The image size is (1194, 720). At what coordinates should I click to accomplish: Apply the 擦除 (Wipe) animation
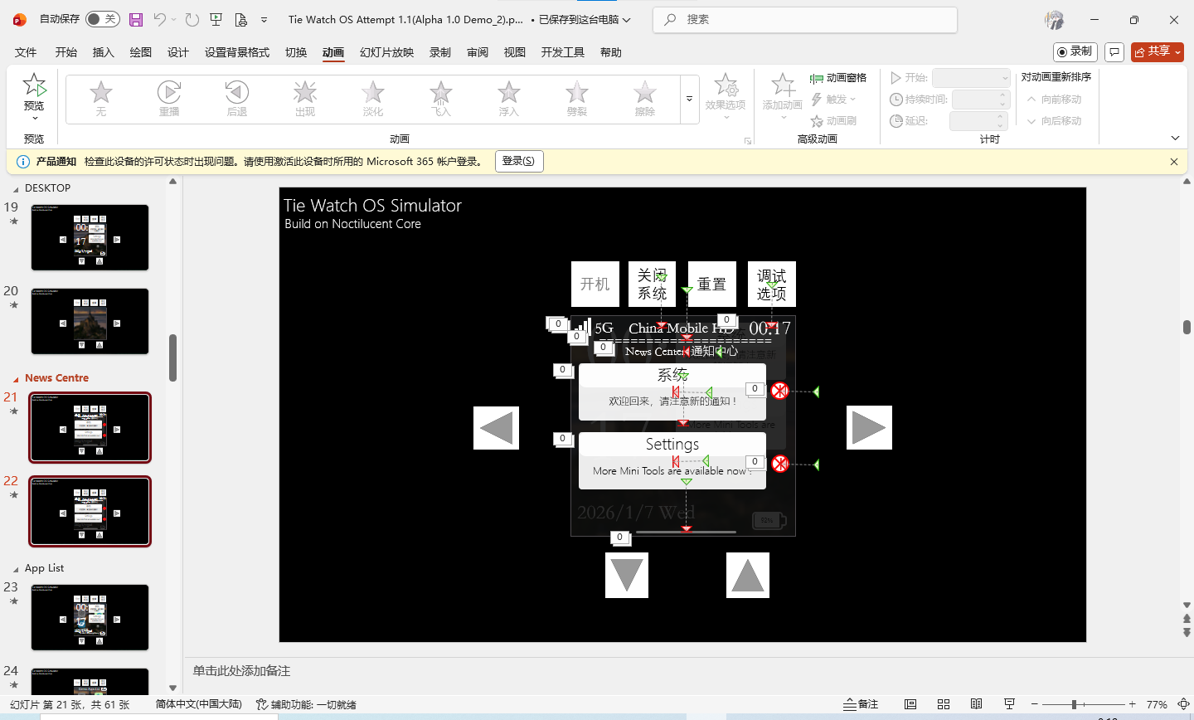[644, 97]
